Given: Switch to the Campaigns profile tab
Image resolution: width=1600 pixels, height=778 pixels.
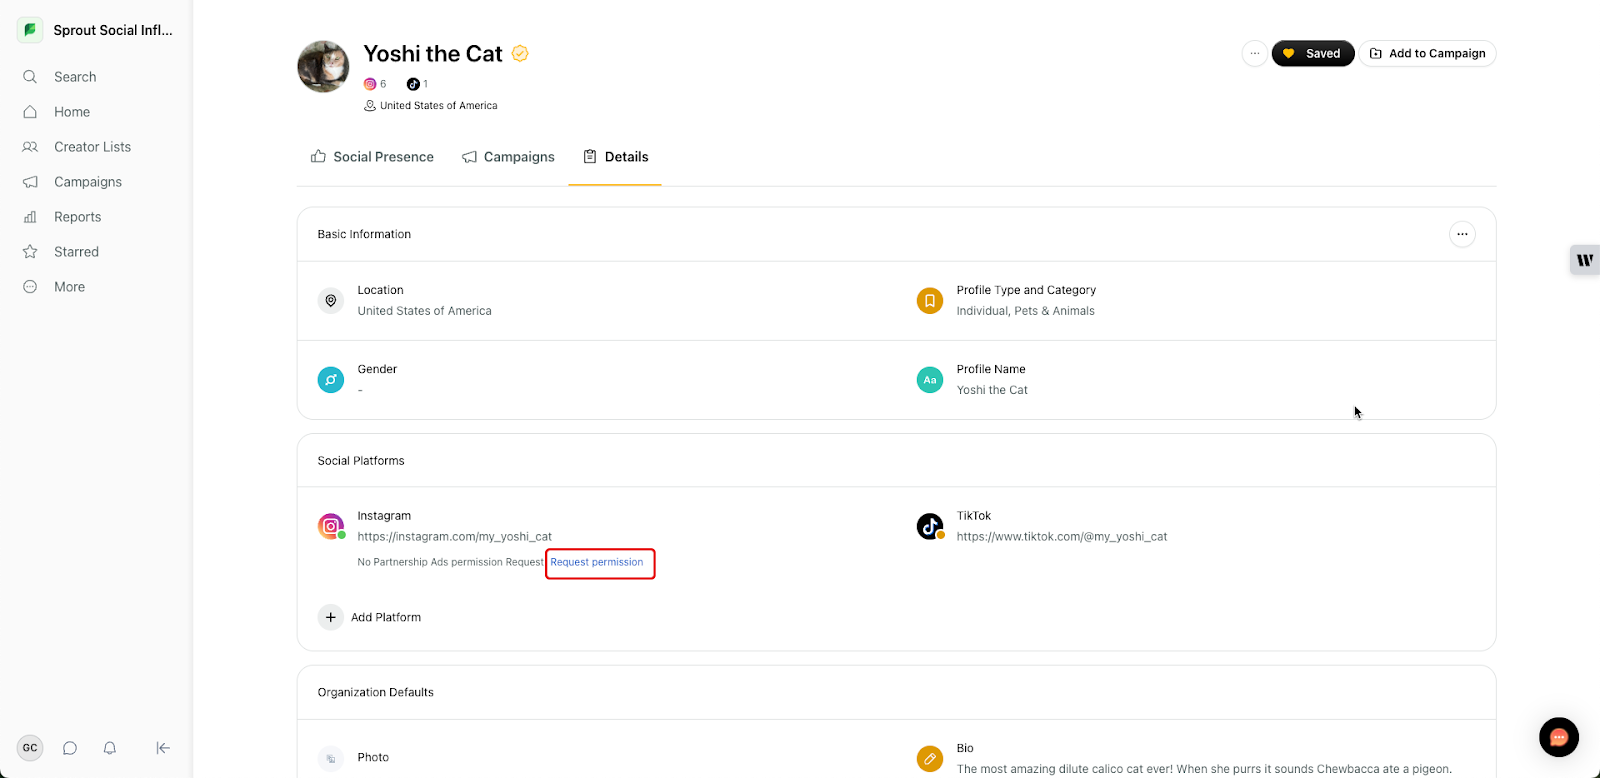Looking at the screenshot, I should pyautogui.click(x=508, y=157).
